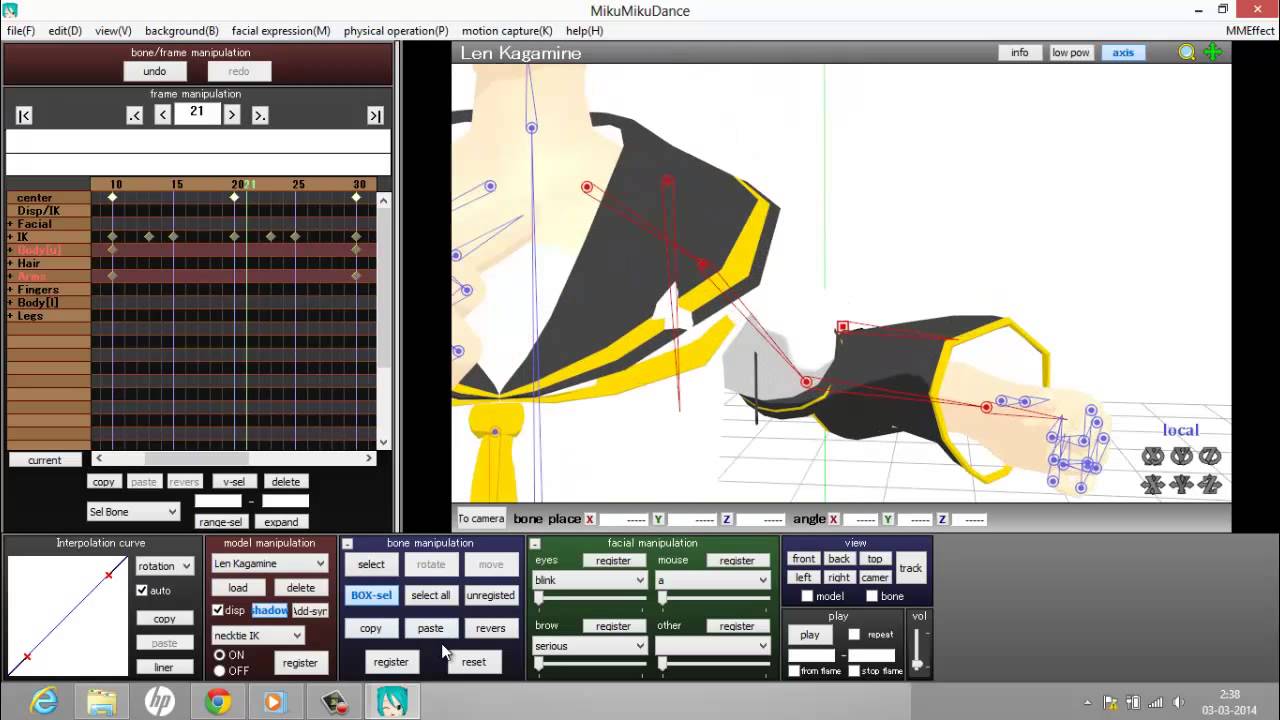Viewport: 1280px width, 720px height.
Task: Open File Explorer from taskbar
Action: (102, 702)
